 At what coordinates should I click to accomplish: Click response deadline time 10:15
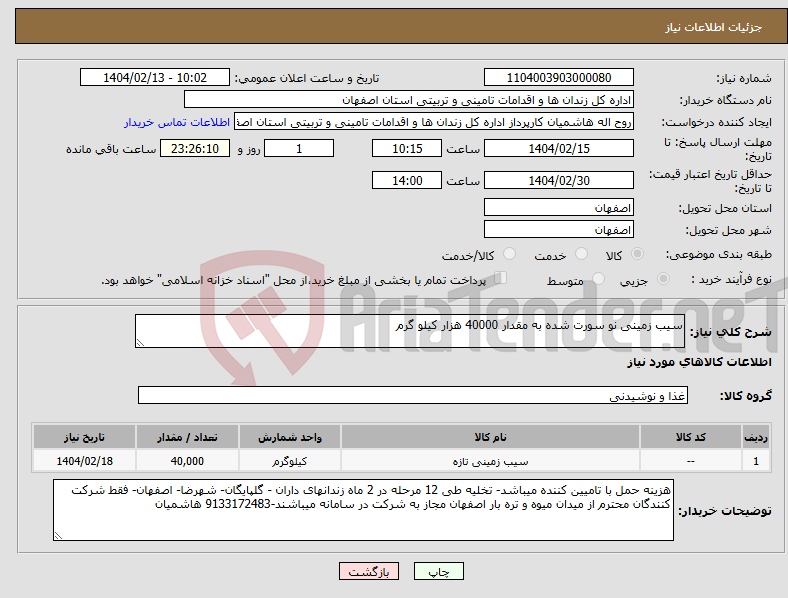[407, 148]
